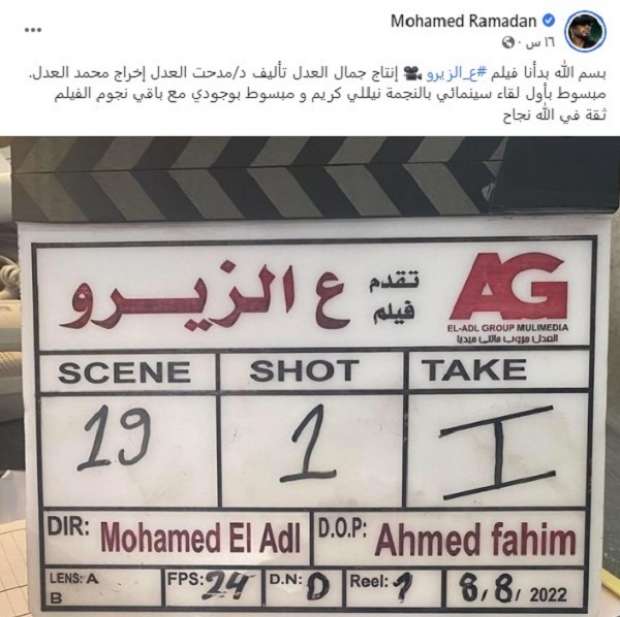
Task: Click the date 8/8/2022 on slate
Action: click(x=514, y=590)
